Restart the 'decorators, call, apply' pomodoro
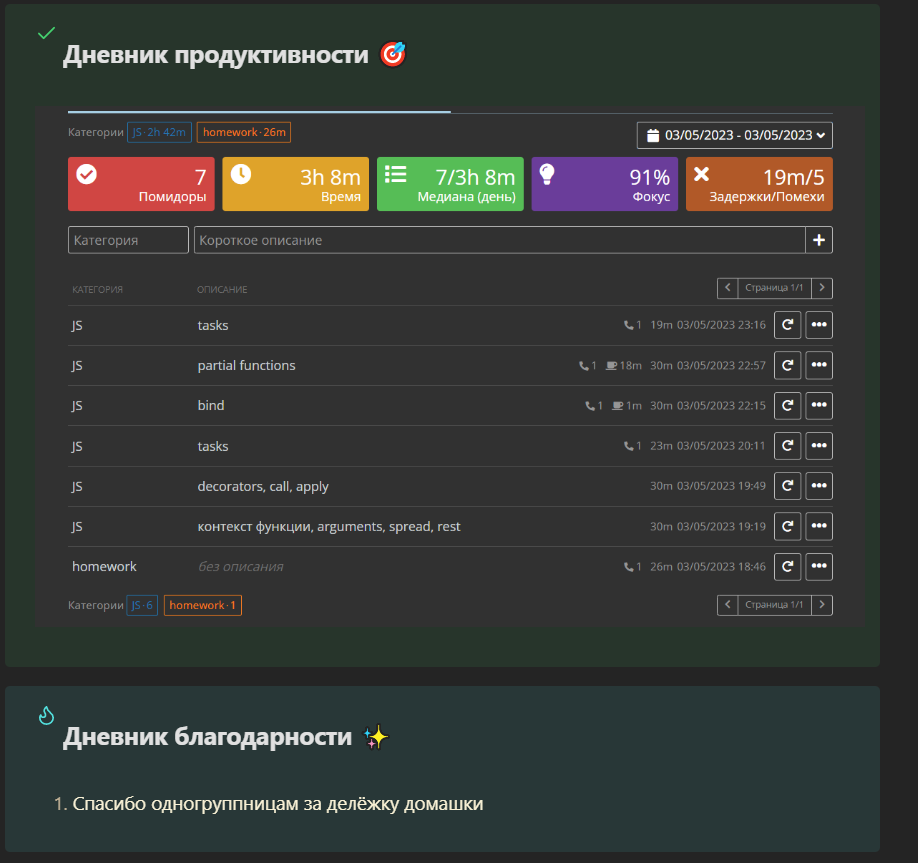Screen dimensions: 918x863 pos(787,486)
